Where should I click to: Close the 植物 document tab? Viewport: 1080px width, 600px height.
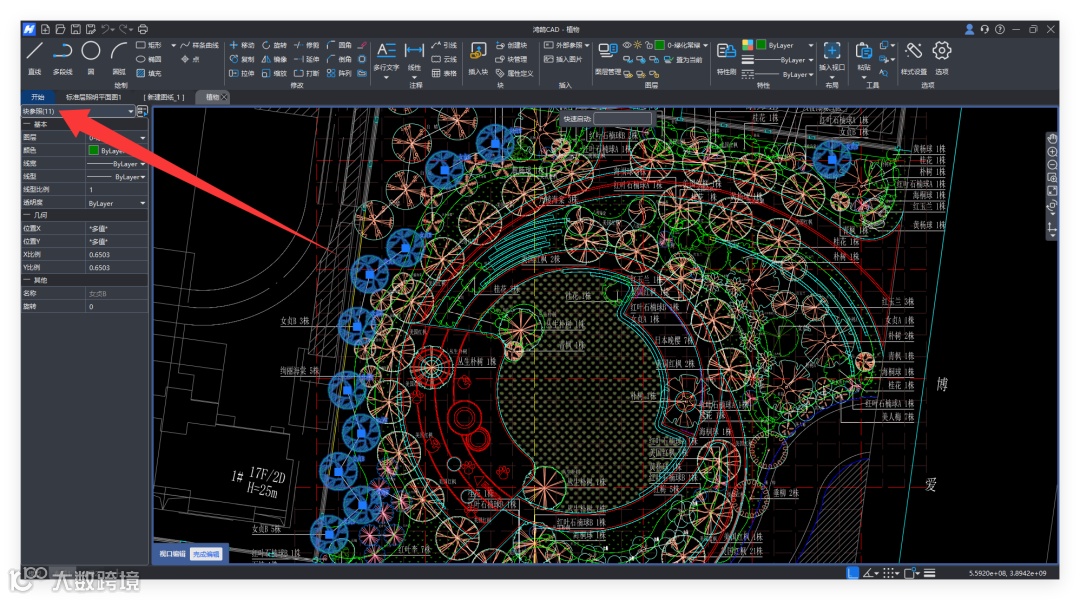coord(225,97)
